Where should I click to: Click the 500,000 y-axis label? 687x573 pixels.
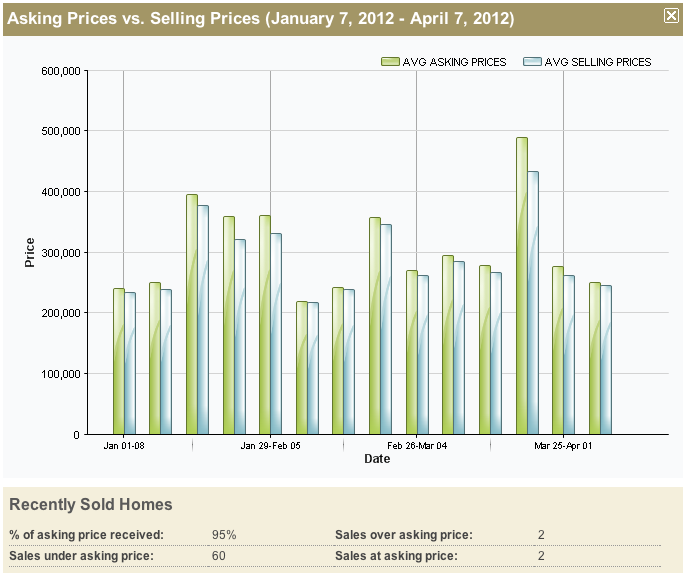point(61,131)
